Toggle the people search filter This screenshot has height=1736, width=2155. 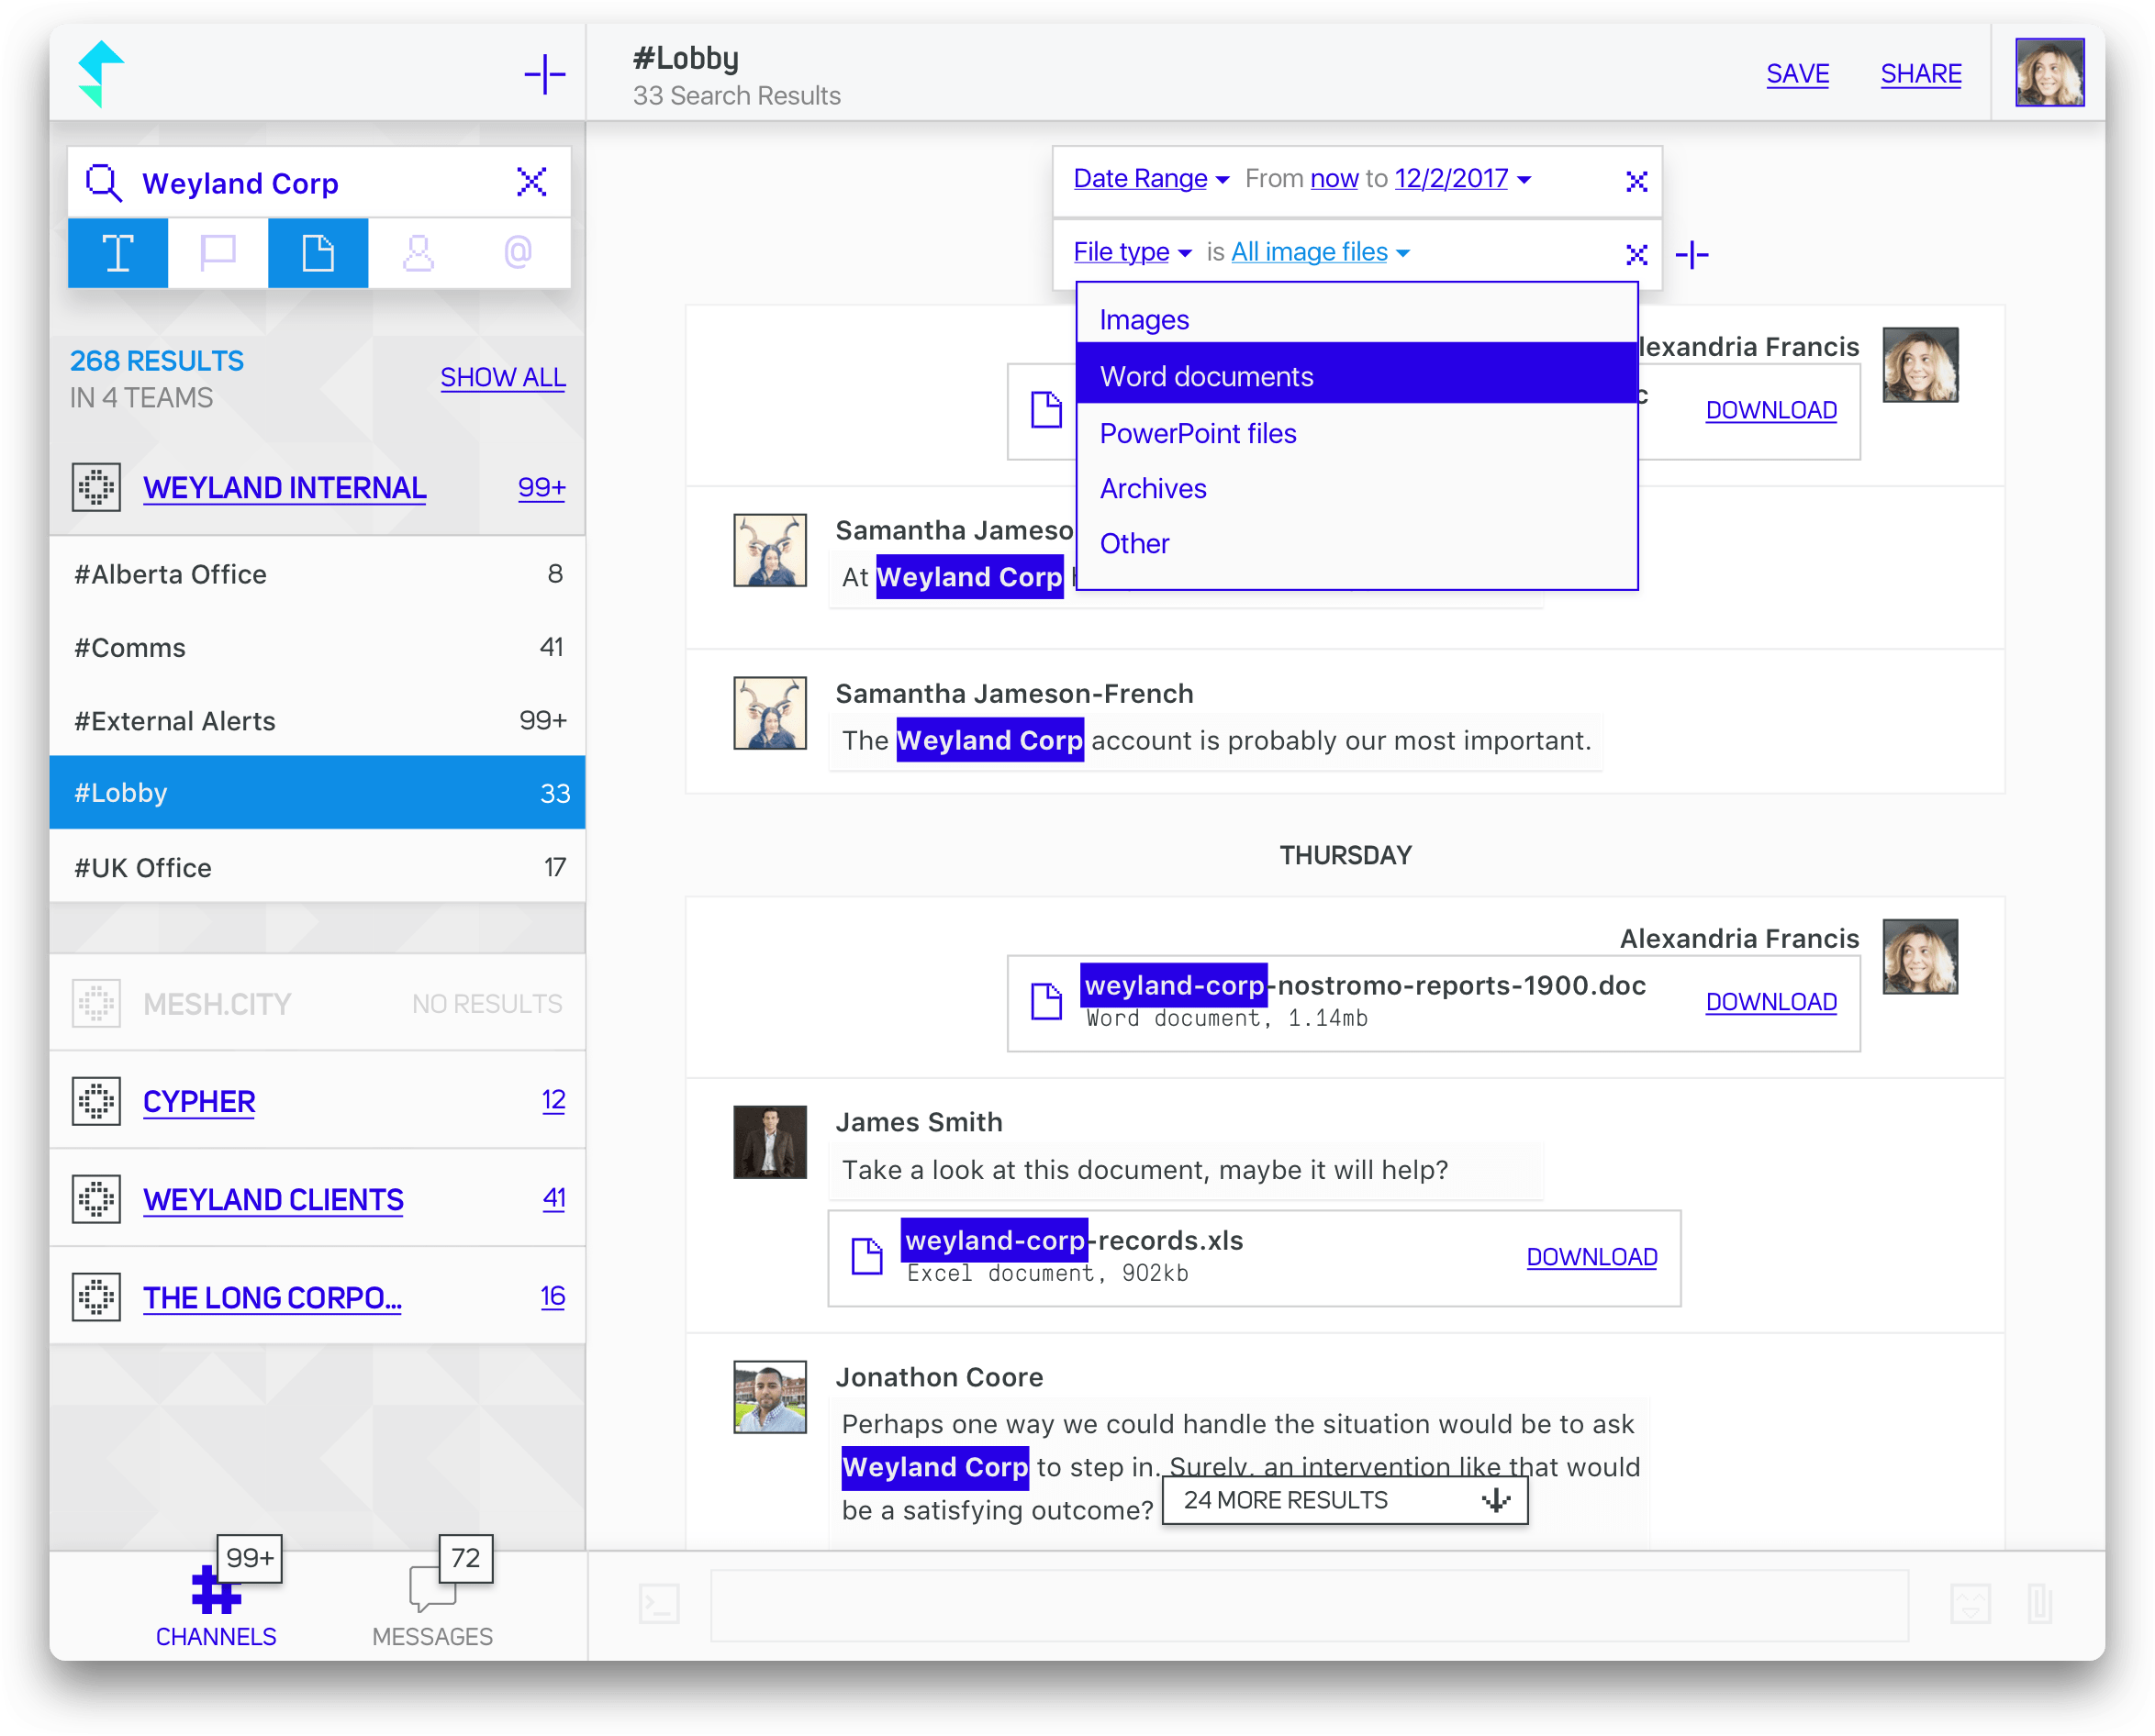tap(418, 253)
